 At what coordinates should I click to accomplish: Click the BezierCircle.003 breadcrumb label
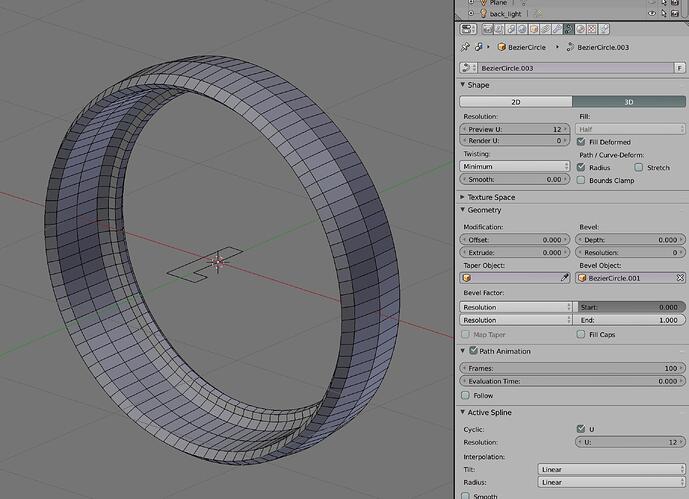(x=603, y=47)
